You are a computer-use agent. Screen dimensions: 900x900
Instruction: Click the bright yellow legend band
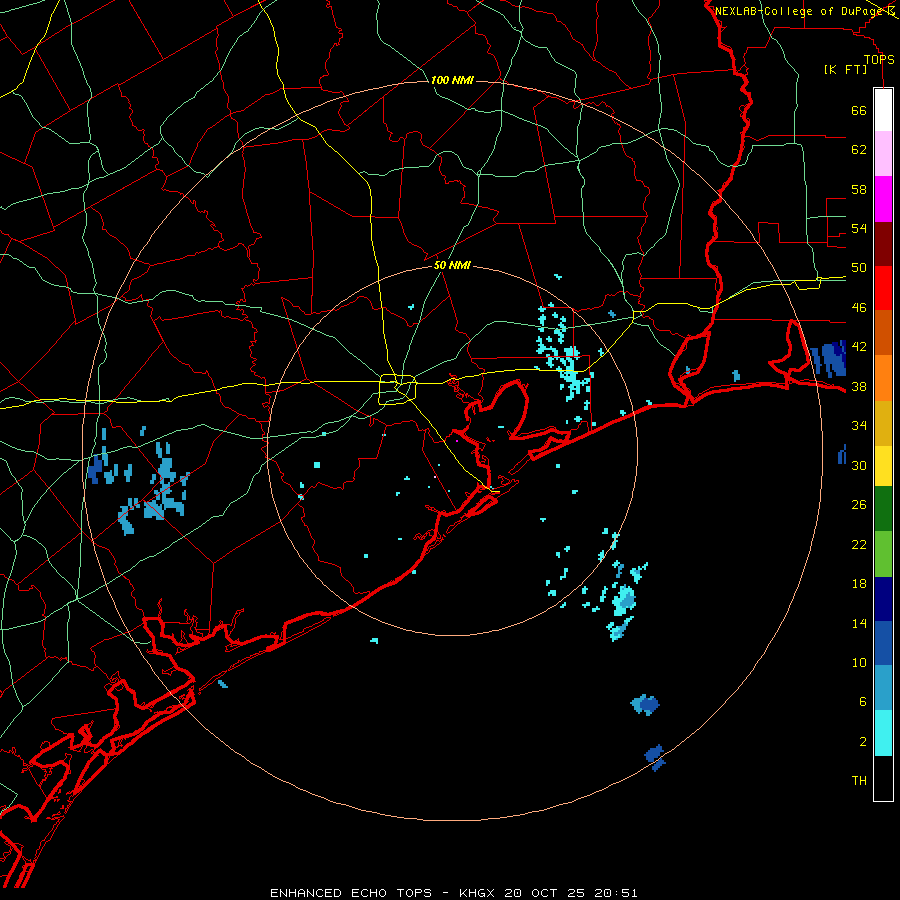(883, 466)
